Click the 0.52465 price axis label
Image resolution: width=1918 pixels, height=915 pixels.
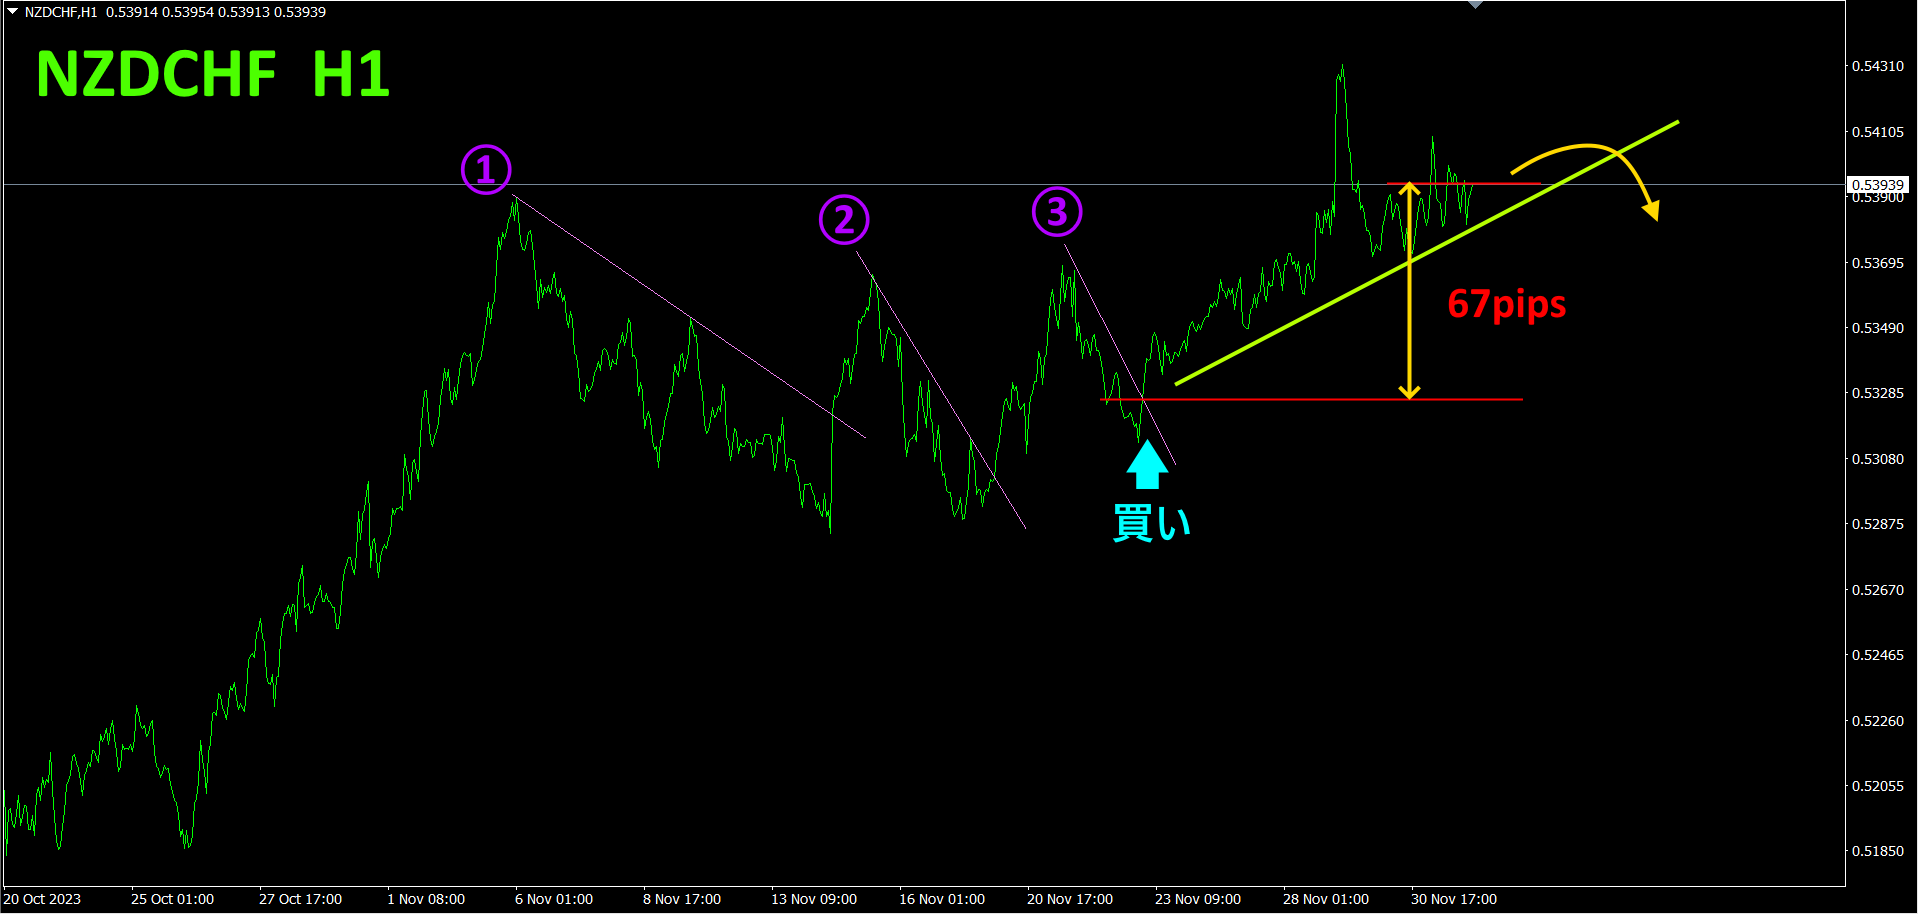(x=1878, y=655)
